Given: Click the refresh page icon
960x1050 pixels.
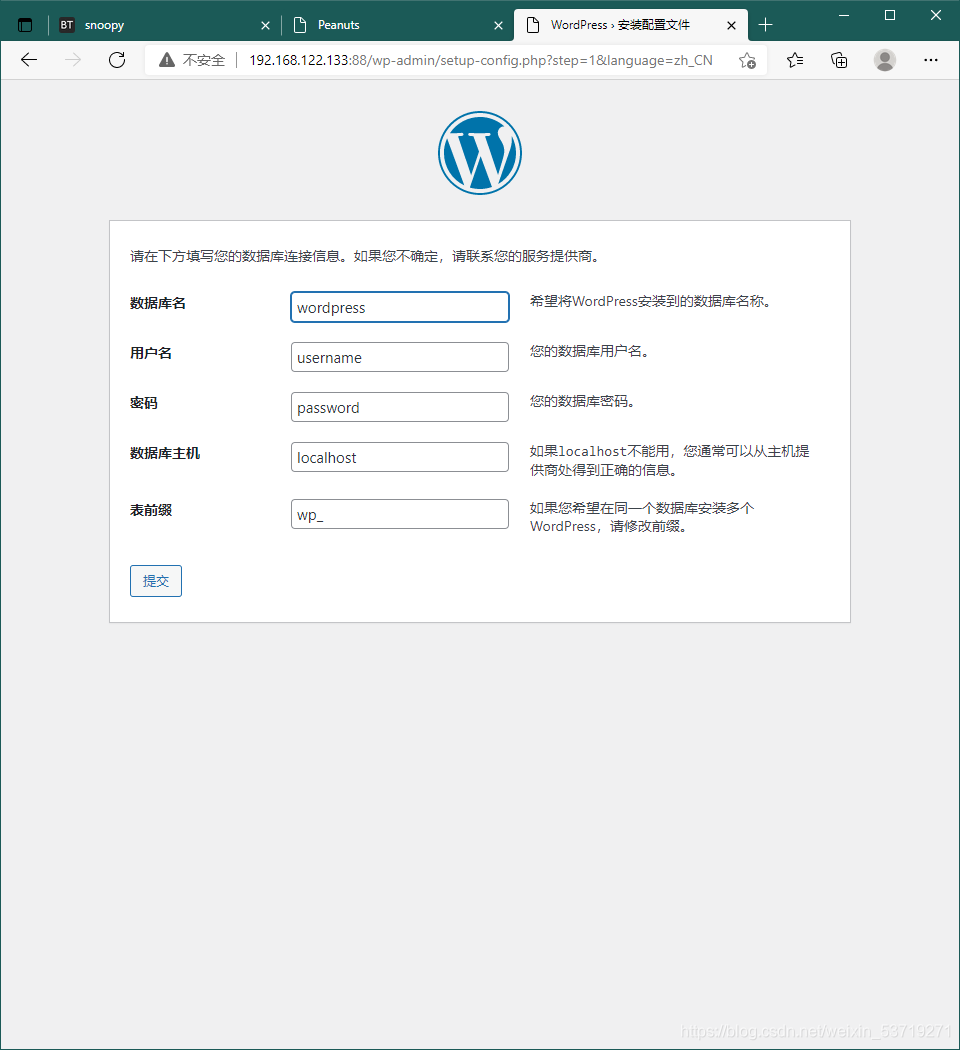Looking at the screenshot, I should pos(116,60).
